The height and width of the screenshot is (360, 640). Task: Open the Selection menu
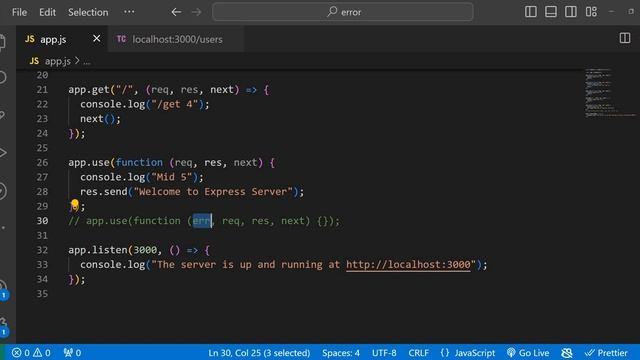point(88,12)
